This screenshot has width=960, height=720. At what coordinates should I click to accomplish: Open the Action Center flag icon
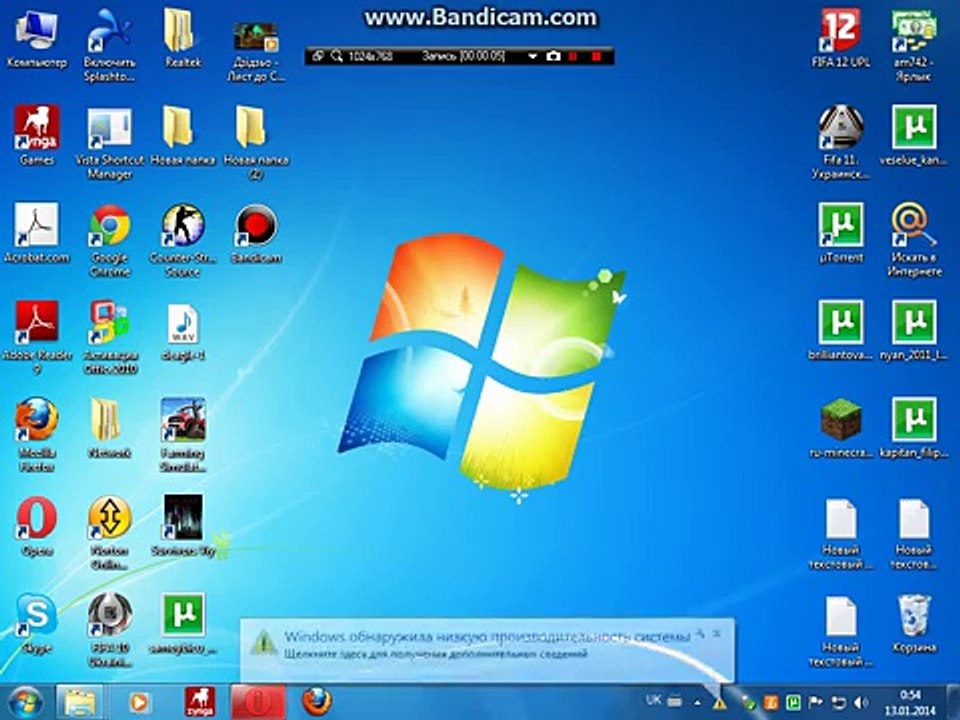(x=816, y=702)
